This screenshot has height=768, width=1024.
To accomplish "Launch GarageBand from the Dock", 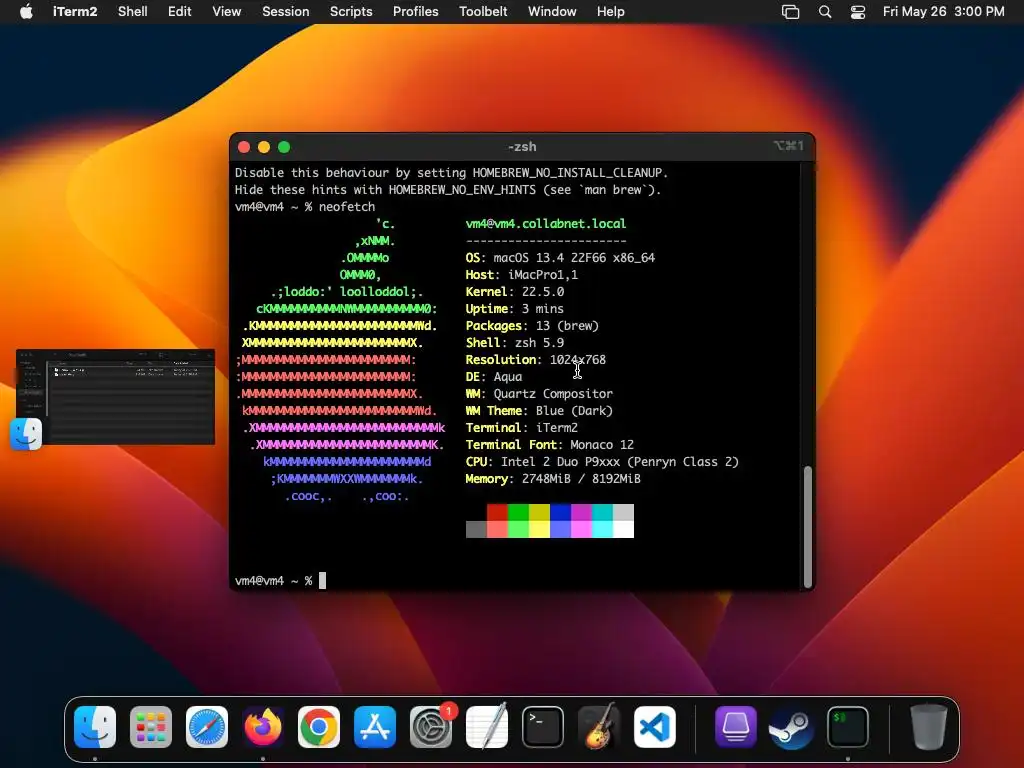I will [x=599, y=726].
